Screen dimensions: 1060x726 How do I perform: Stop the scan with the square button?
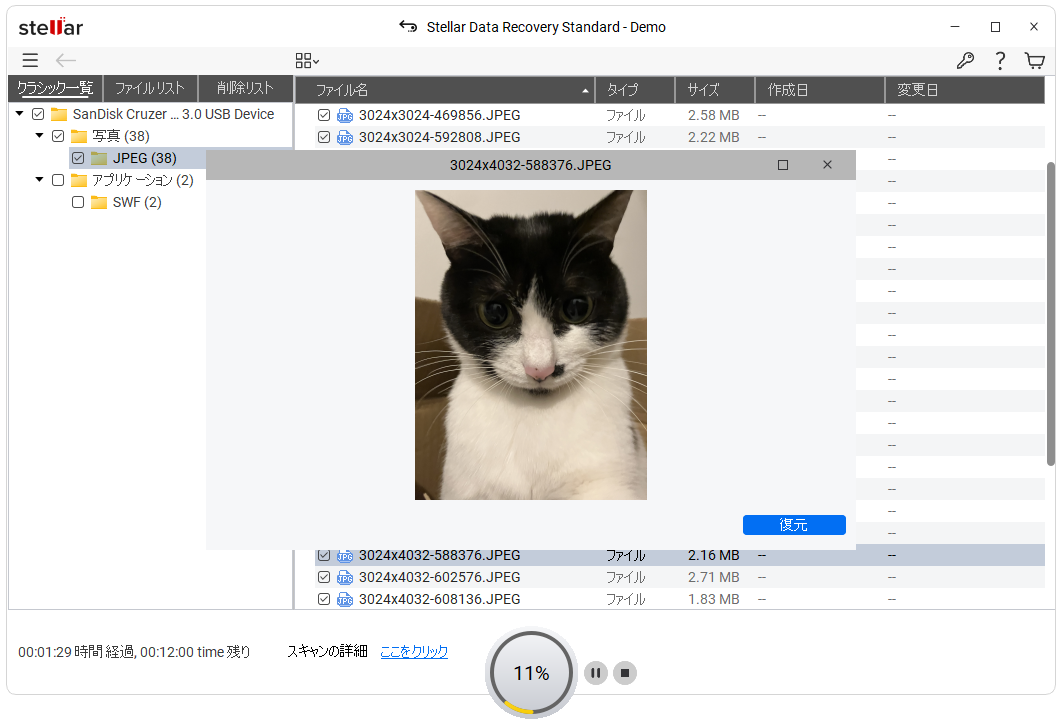click(x=625, y=673)
